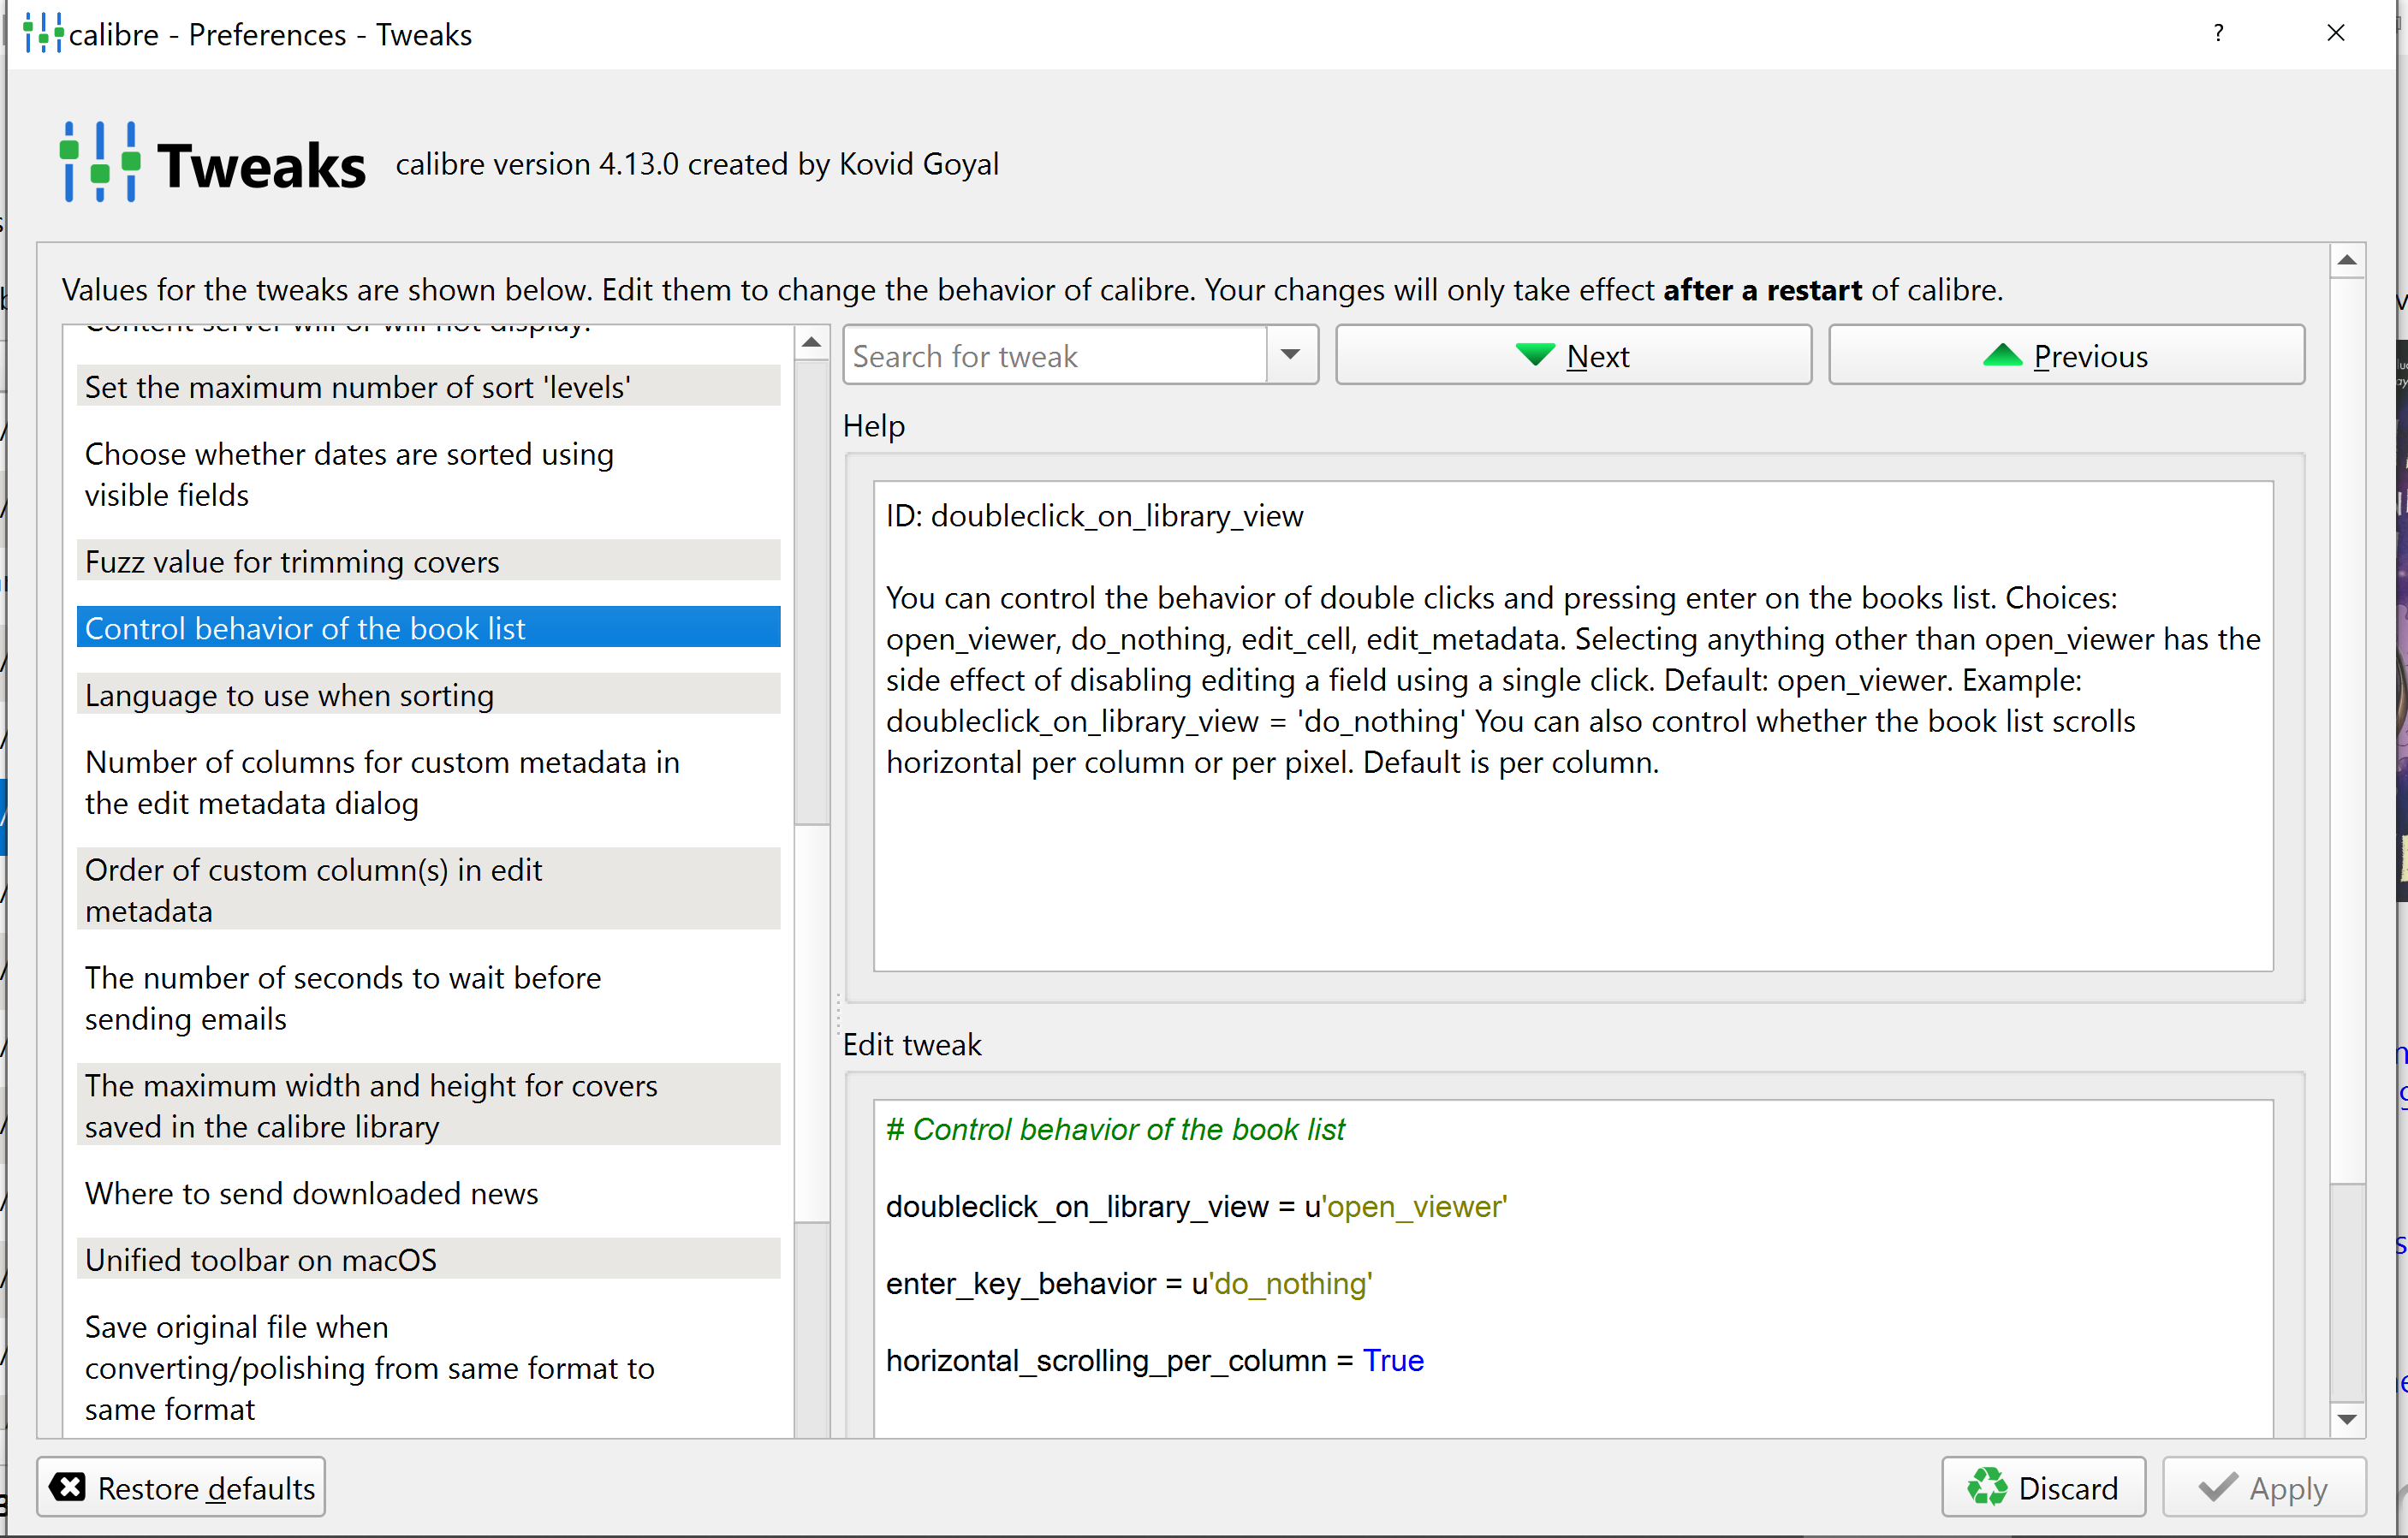Click inside the Search for tweak field
2408x1538 pixels.
[x=1054, y=356]
